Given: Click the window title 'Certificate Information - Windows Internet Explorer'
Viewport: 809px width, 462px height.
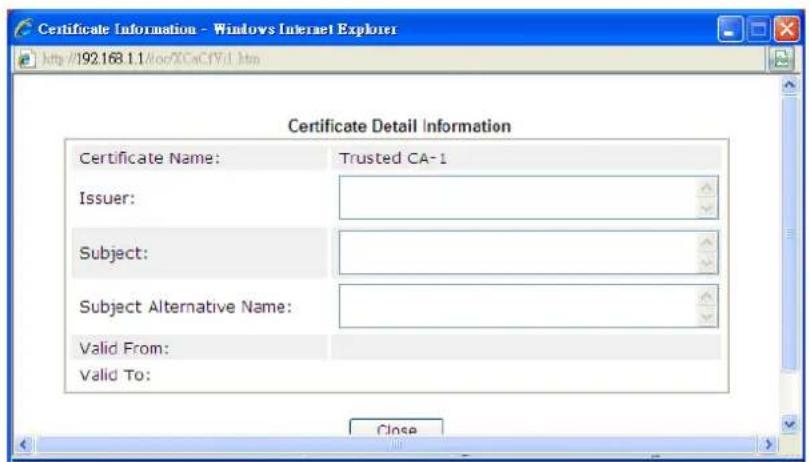Looking at the screenshot, I should click(217, 29).
